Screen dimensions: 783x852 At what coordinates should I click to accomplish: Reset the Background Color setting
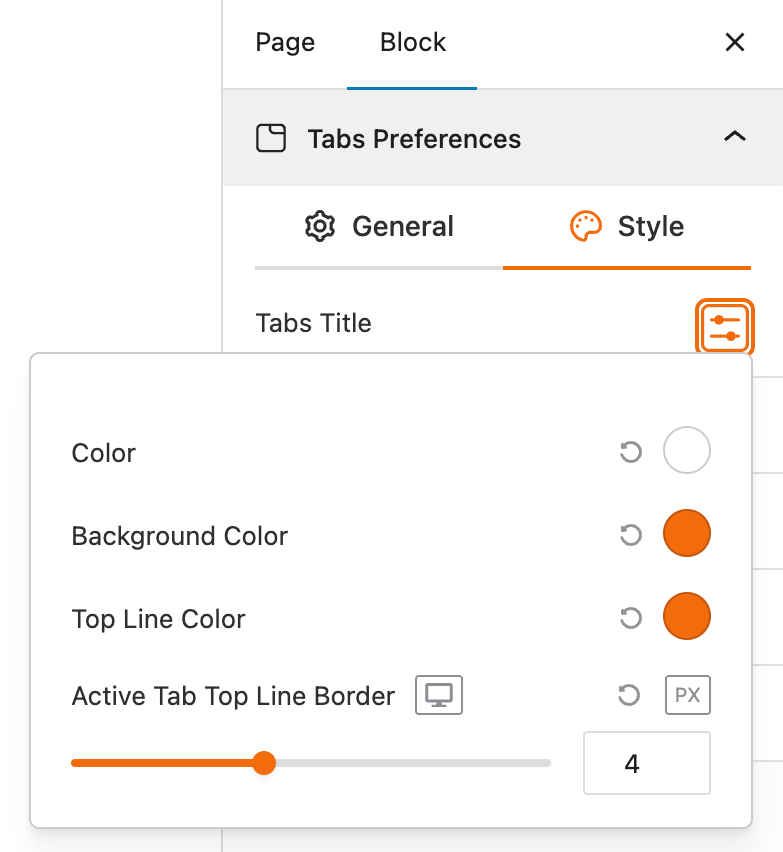630,536
